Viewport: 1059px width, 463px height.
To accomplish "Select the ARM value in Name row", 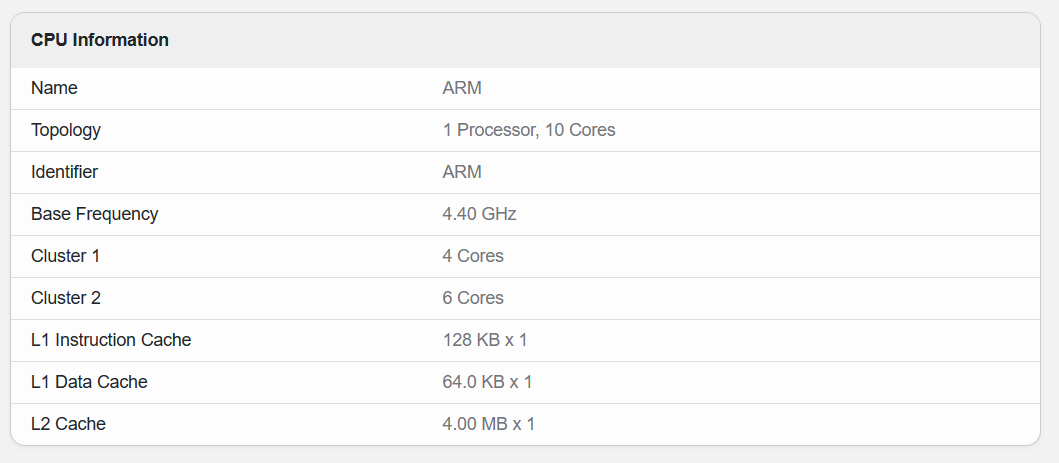I will point(462,88).
